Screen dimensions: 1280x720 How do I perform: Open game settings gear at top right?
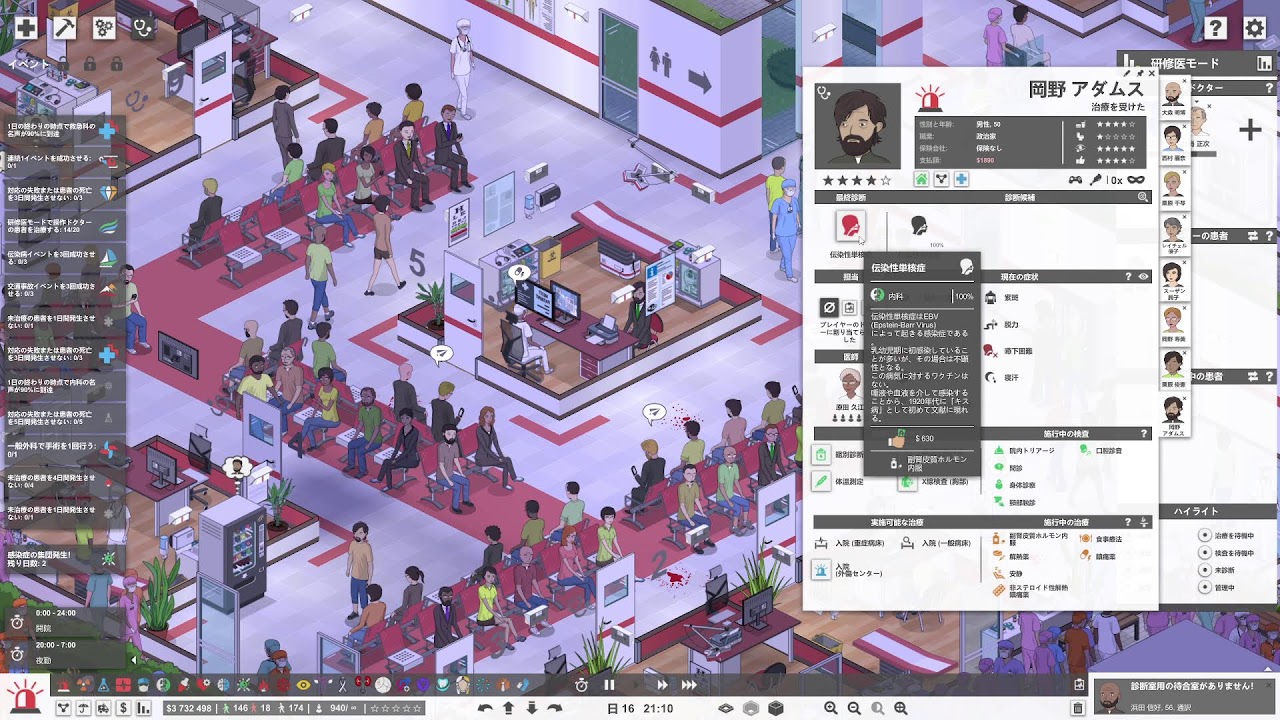point(1255,28)
